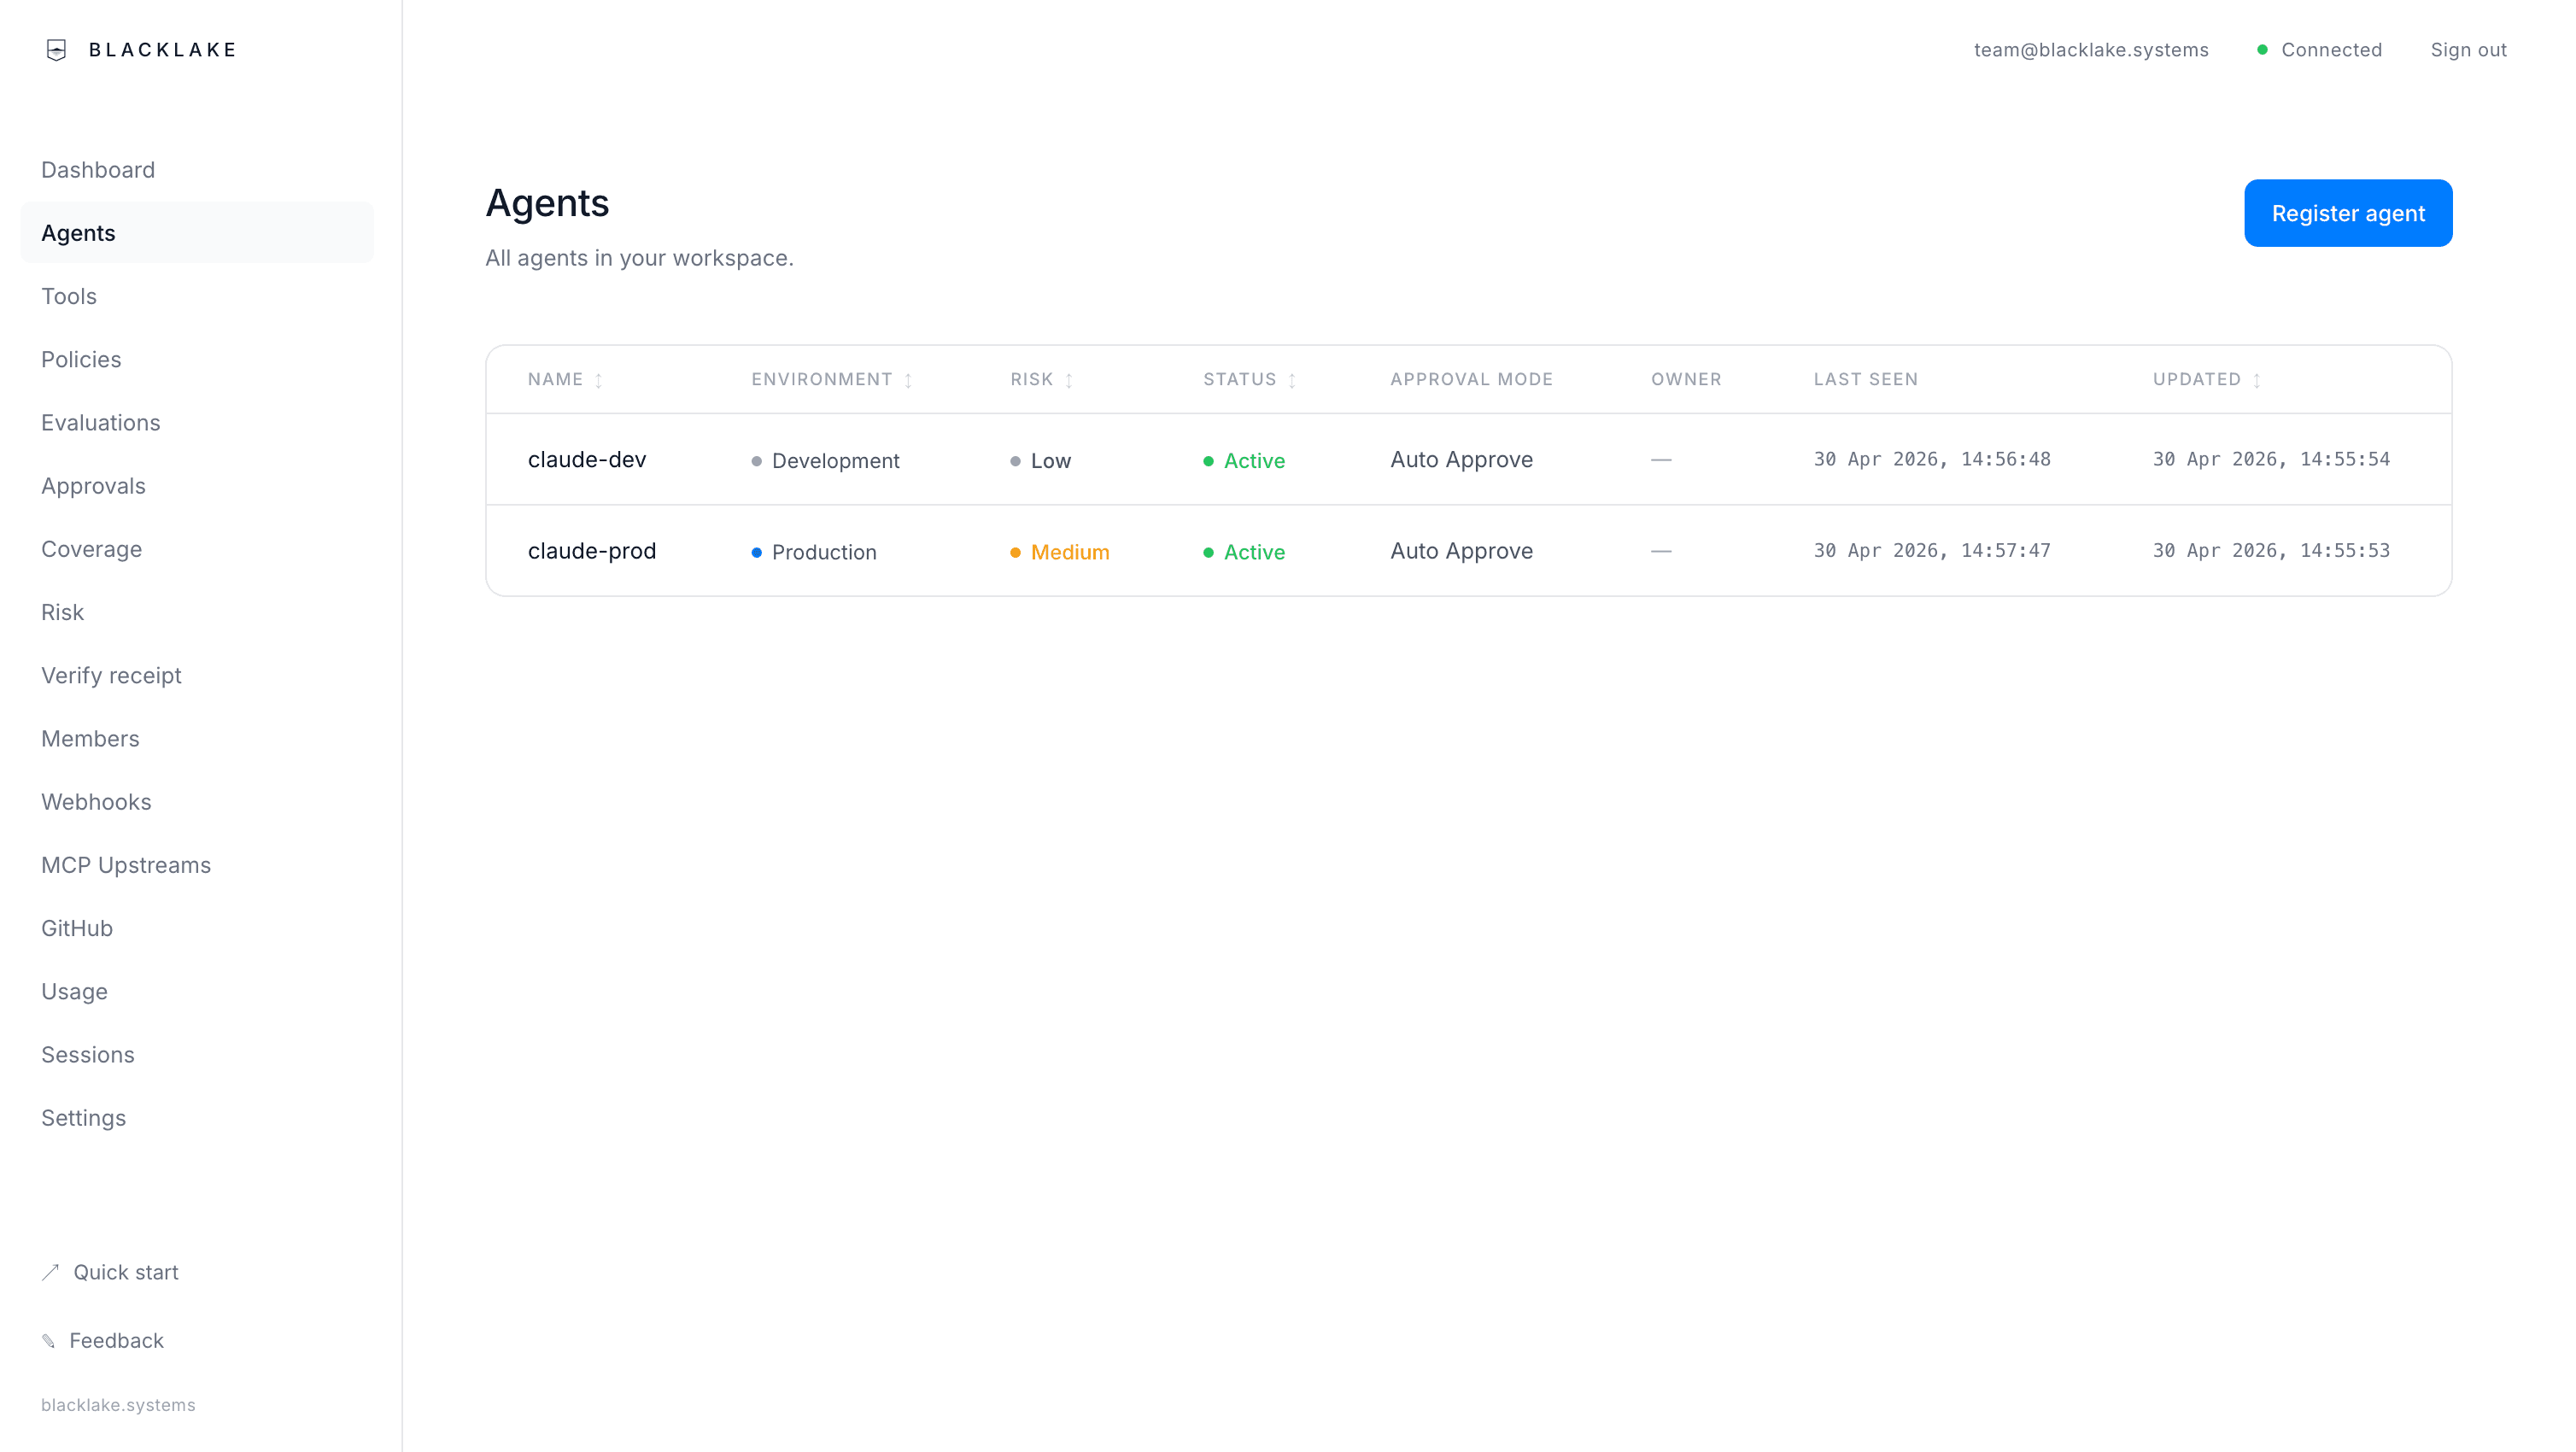Open MCP Upstreams

[126, 865]
